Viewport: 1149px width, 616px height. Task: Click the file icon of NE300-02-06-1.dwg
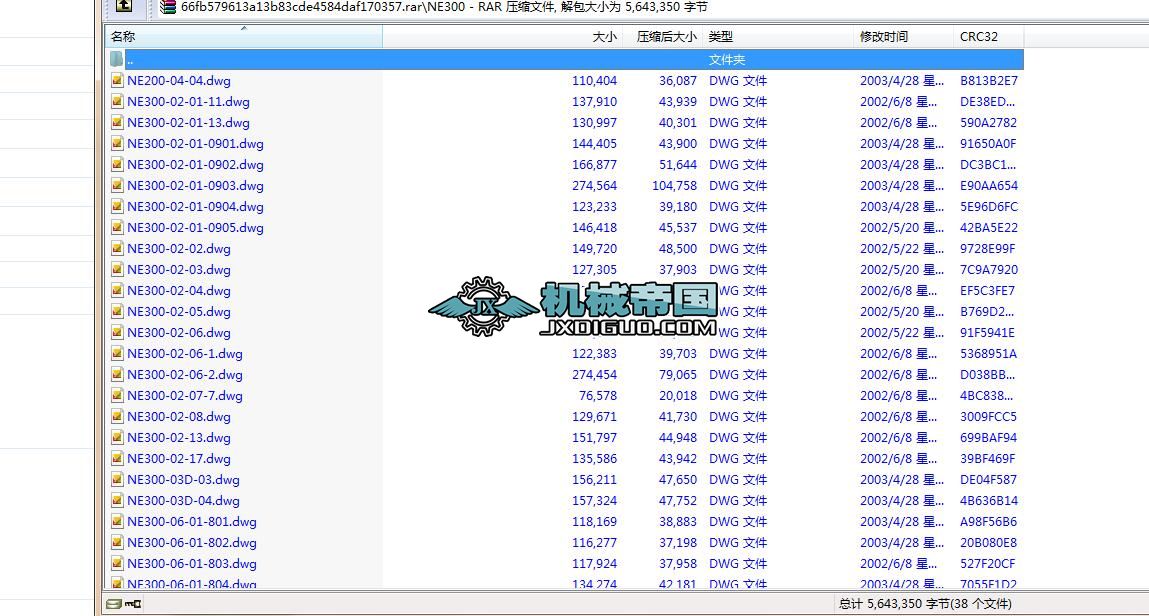tap(117, 354)
